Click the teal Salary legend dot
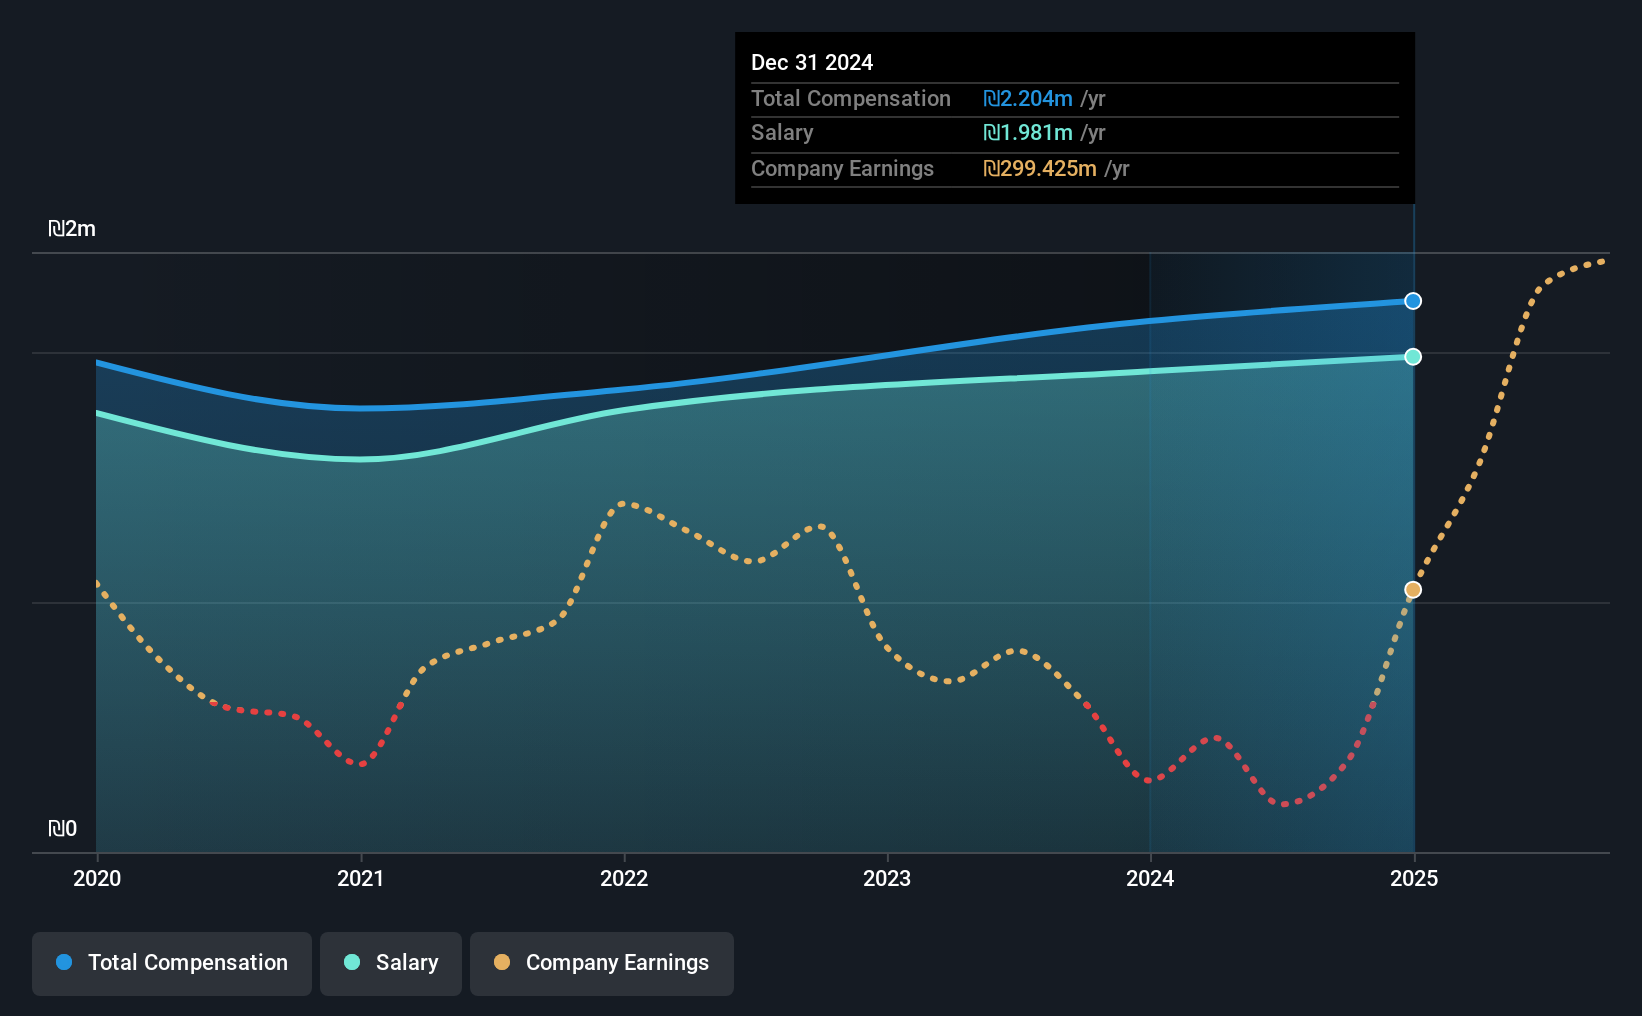This screenshot has height=1016, width=1642. click(352, 962)
